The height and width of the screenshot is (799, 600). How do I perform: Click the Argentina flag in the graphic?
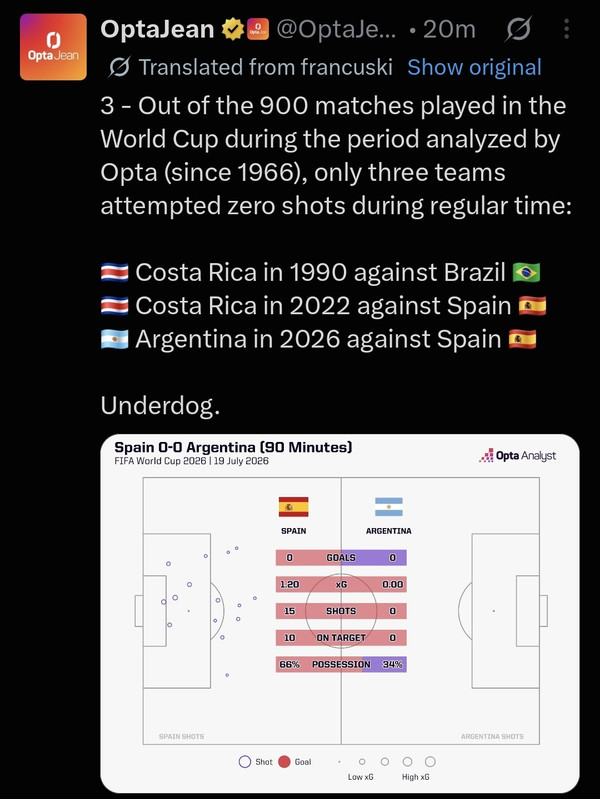point(388,507)
